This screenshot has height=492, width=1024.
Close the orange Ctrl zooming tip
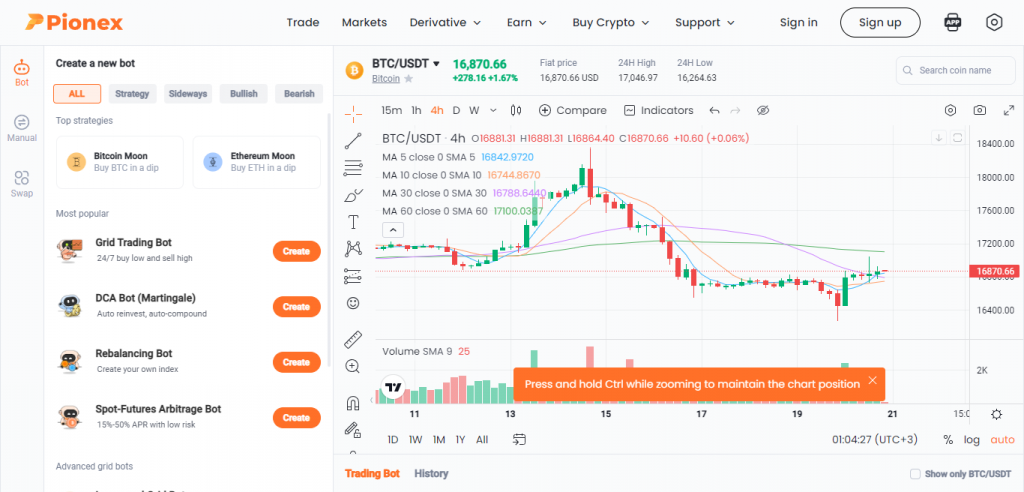873,381
